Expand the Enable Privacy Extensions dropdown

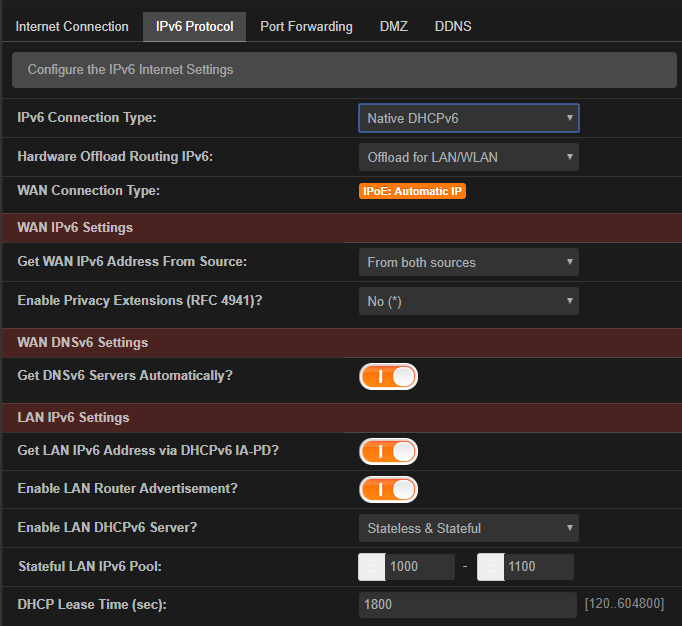point(468,301)
